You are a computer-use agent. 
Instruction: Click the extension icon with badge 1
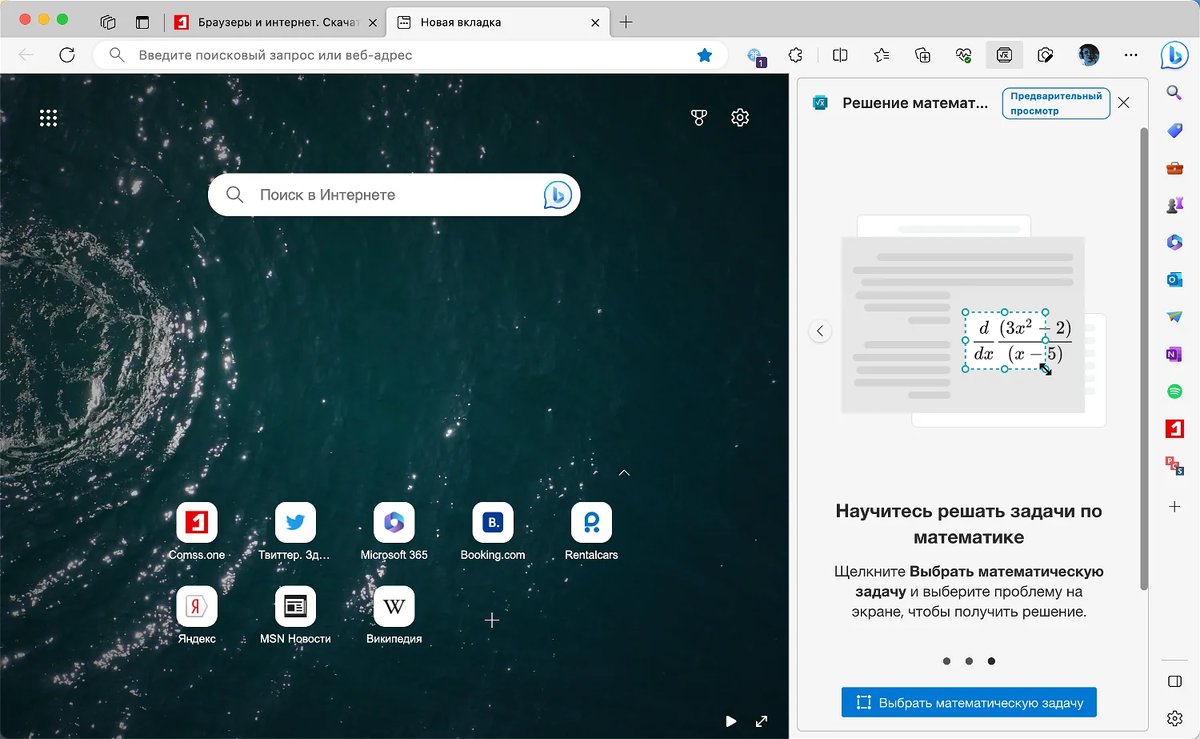point(756,57)
